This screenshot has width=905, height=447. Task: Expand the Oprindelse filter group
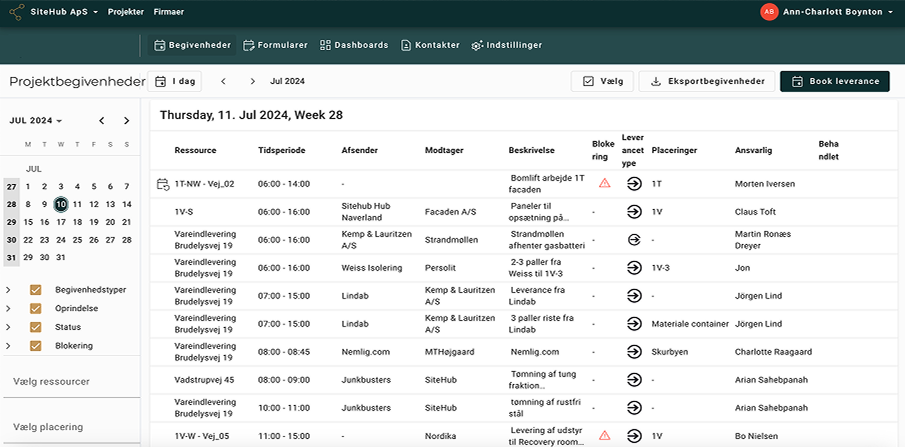[x=9, y=309]
